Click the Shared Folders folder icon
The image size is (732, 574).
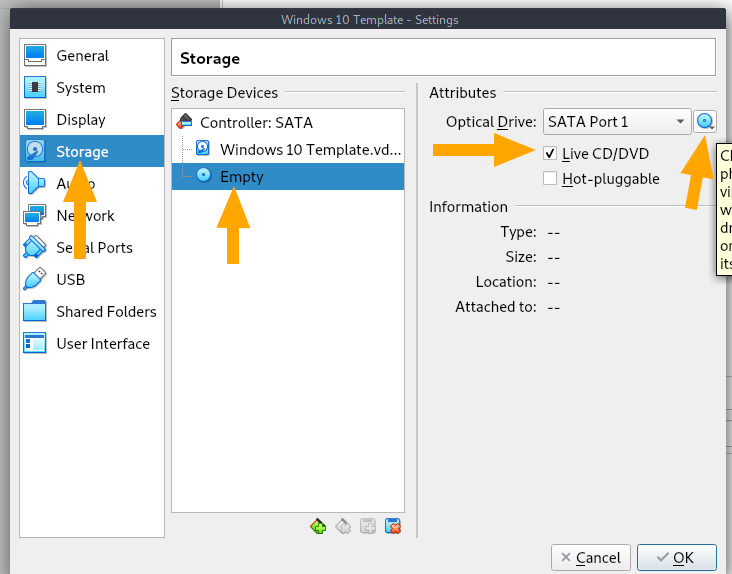(x=35, y=311)
